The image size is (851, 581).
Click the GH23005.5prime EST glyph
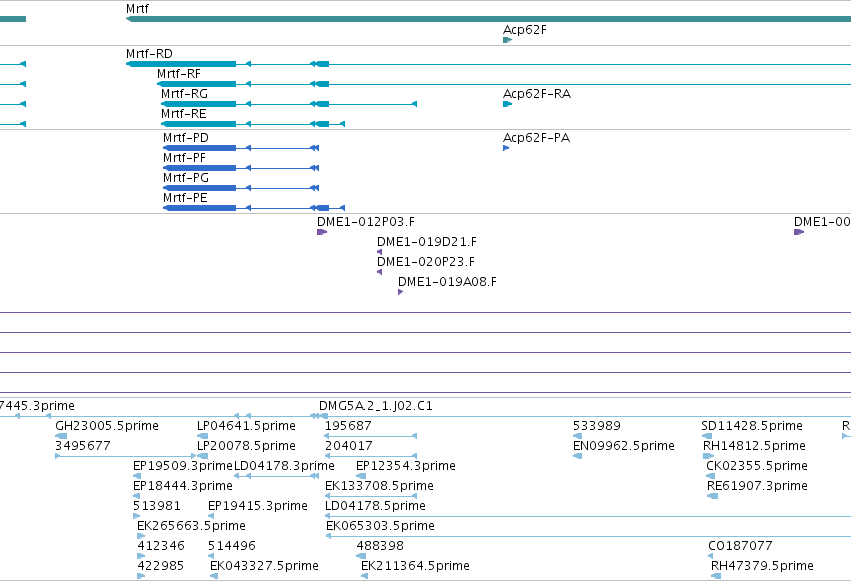point(61,436)
